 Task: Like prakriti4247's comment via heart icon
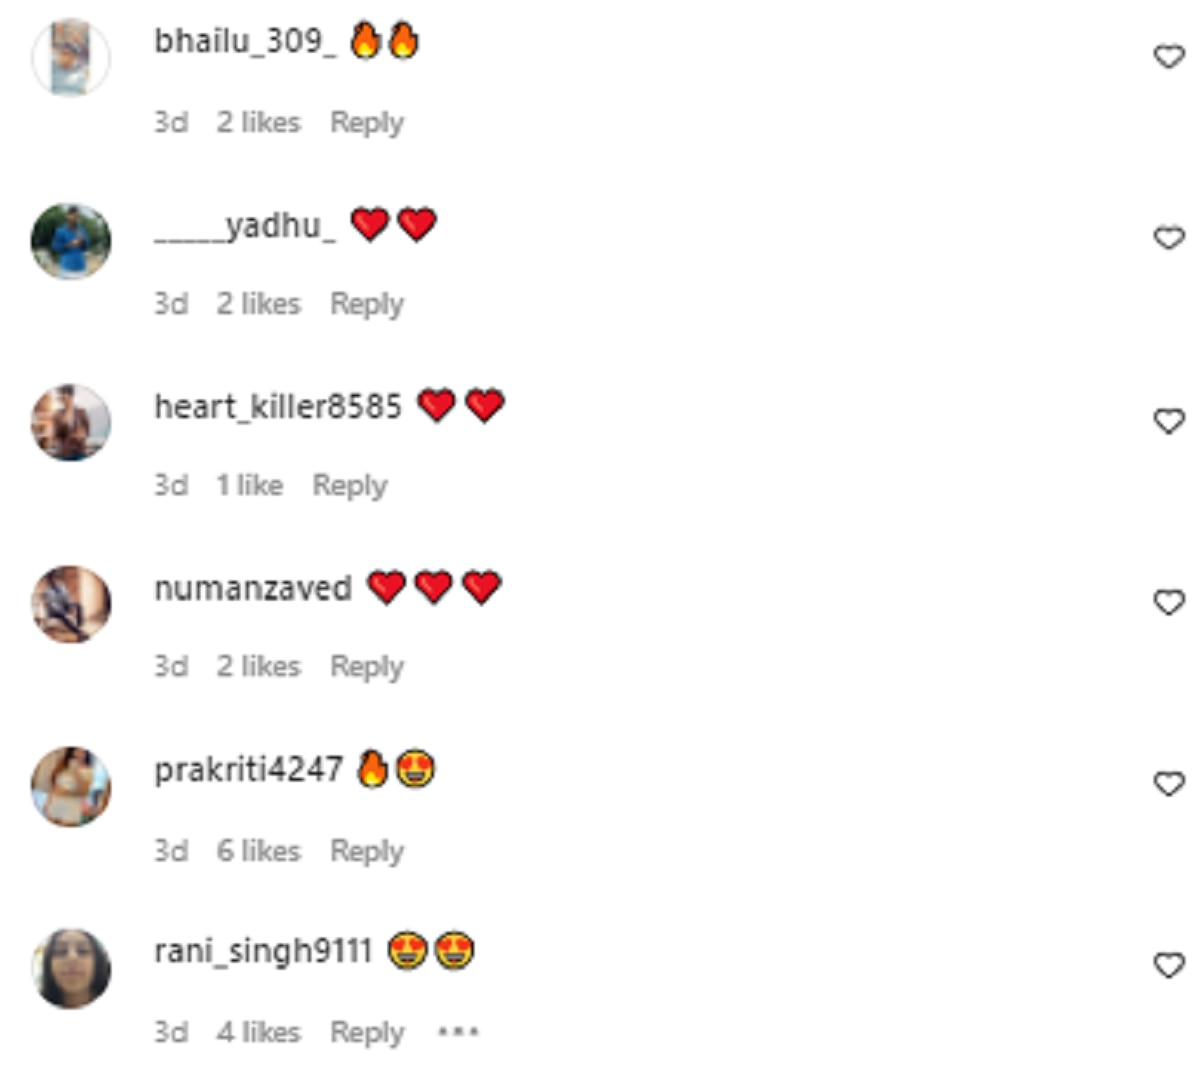click(1169, 784)
